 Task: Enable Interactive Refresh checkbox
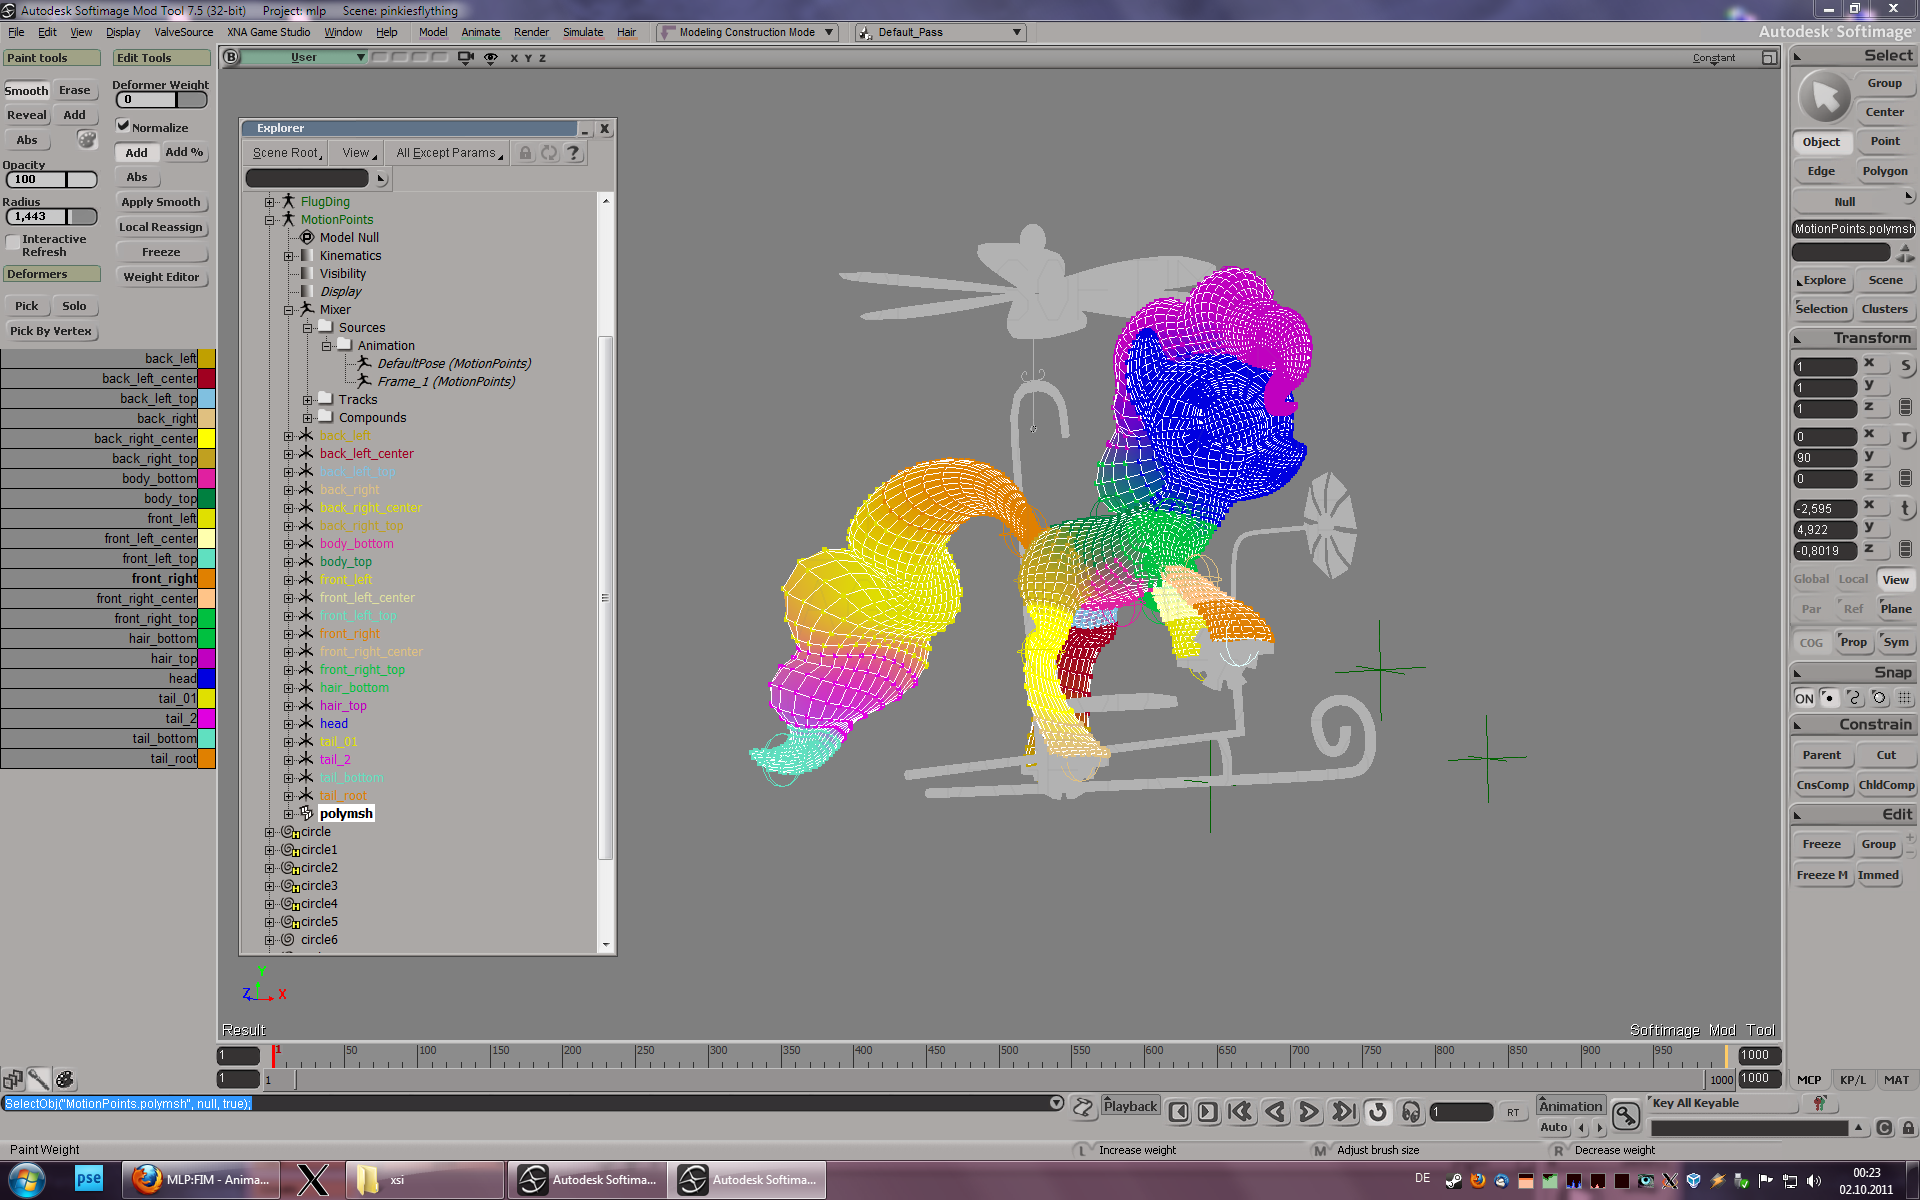tap(13, 242)
